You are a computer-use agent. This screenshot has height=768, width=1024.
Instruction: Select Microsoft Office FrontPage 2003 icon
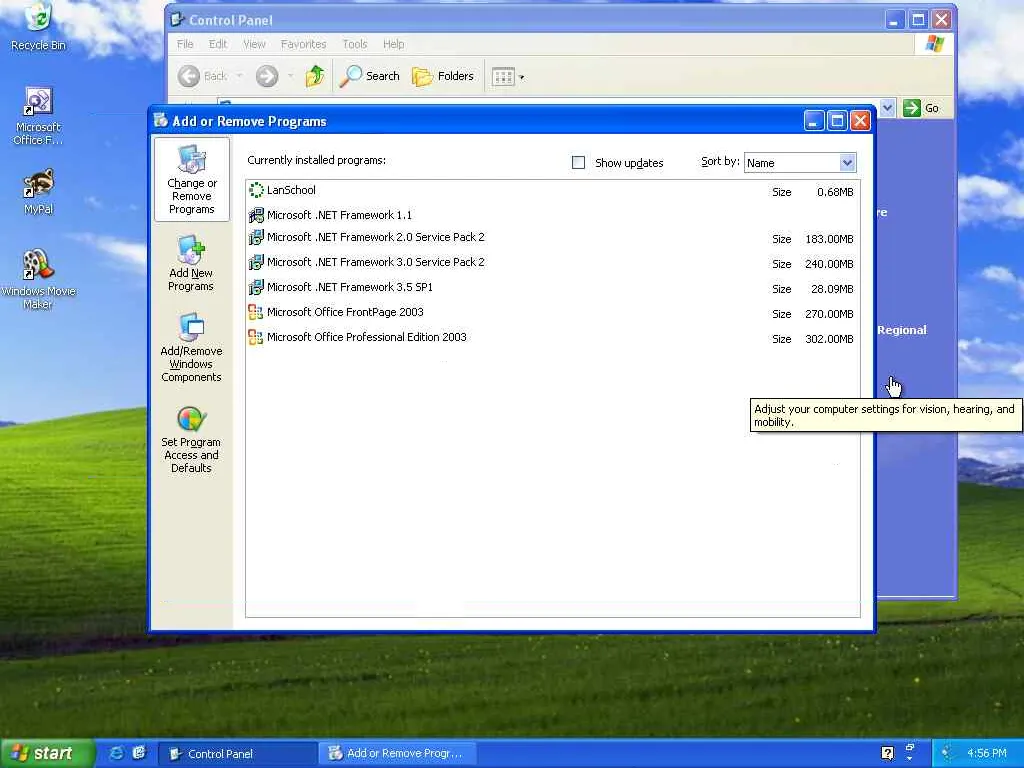[256, 312]
